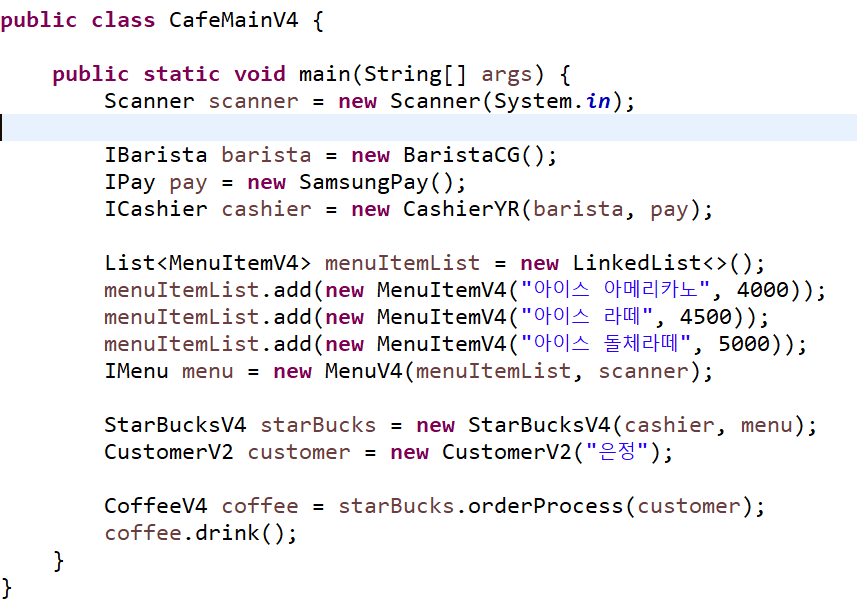Click 'IPay' interface type name
The width and height of the screenshot is (857, 615).
[x=130, y=183]
